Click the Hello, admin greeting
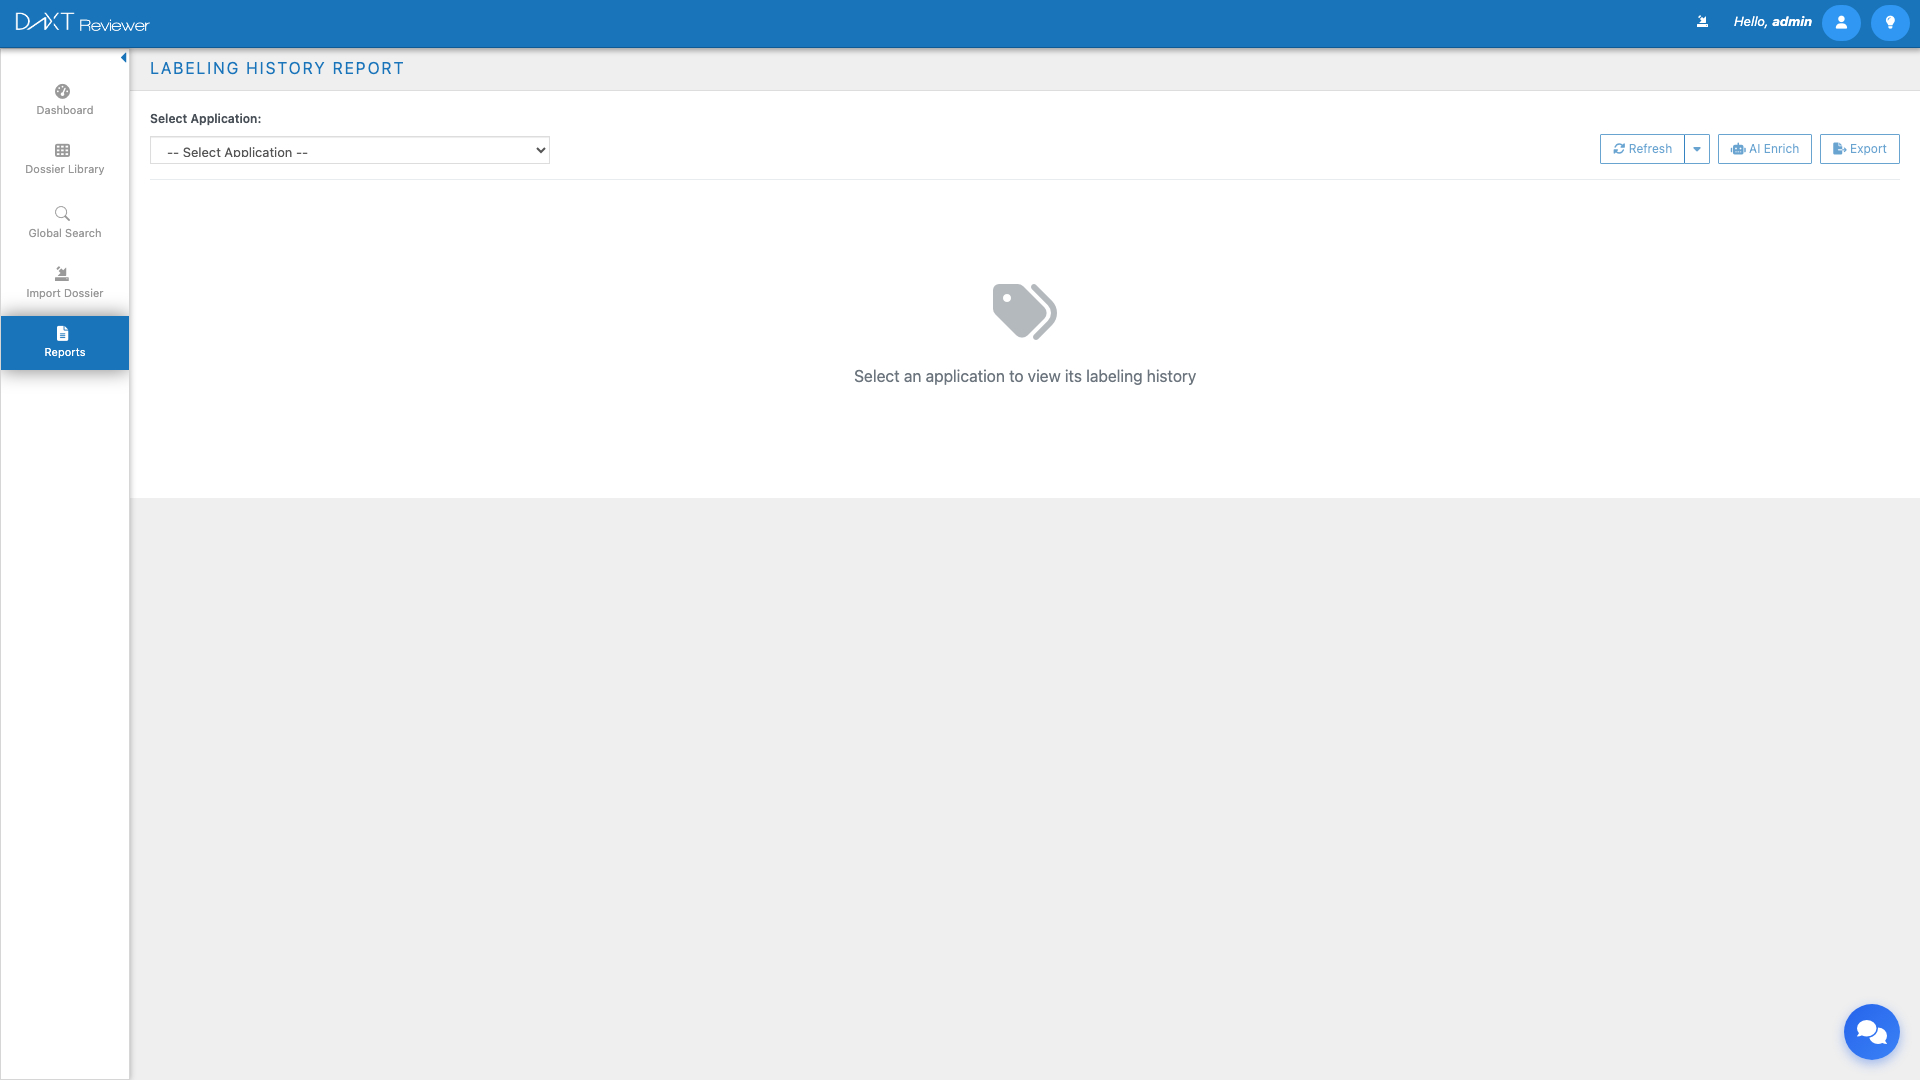The image size is (1920, 1080). (1772, 22)
